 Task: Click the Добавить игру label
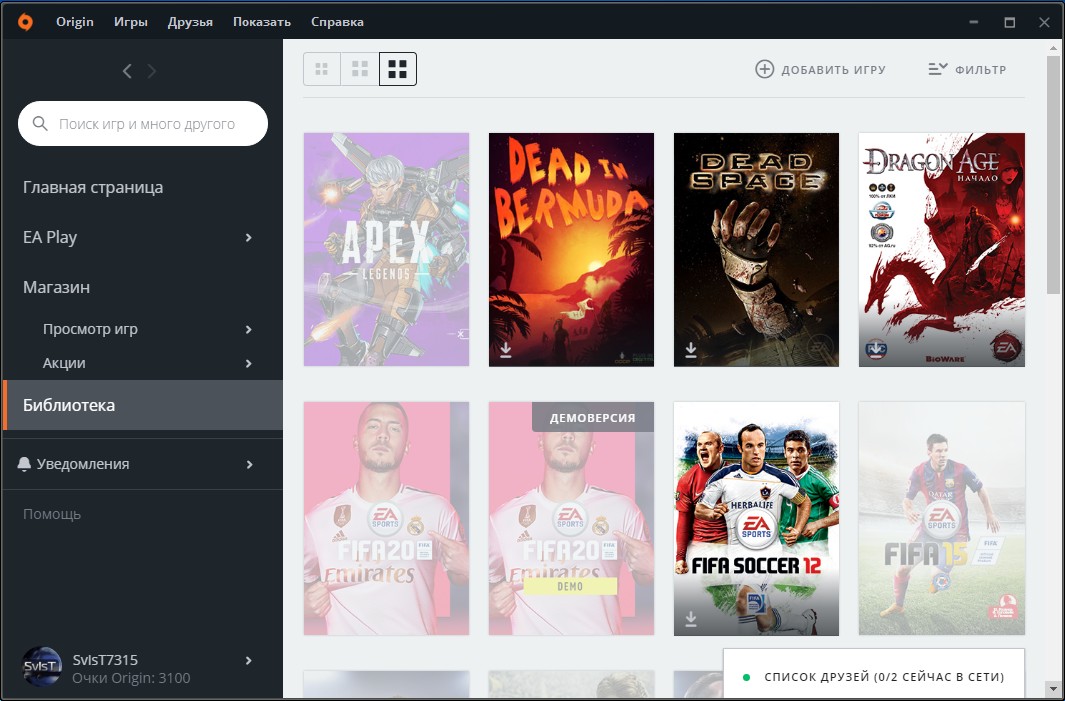click(x=833, y=69)
